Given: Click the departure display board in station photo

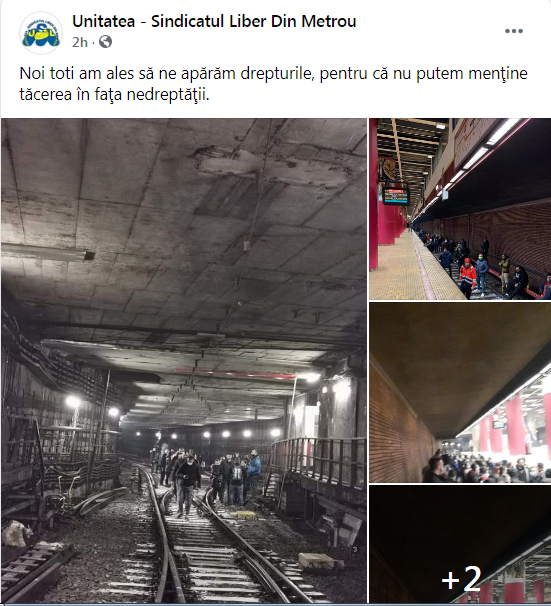Looking at the screenshot, I should (x=396, y=196).
